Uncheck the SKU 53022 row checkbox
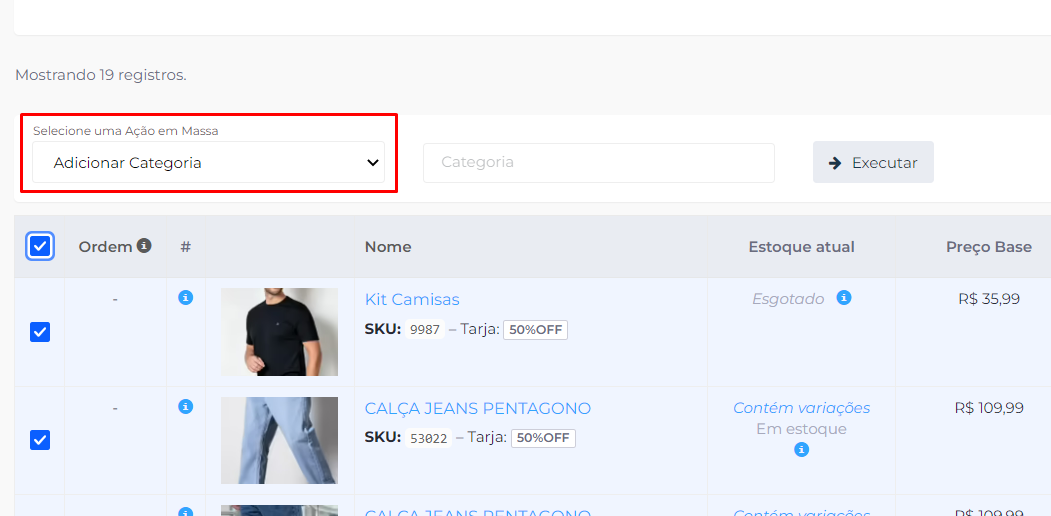 coord(40,440)
